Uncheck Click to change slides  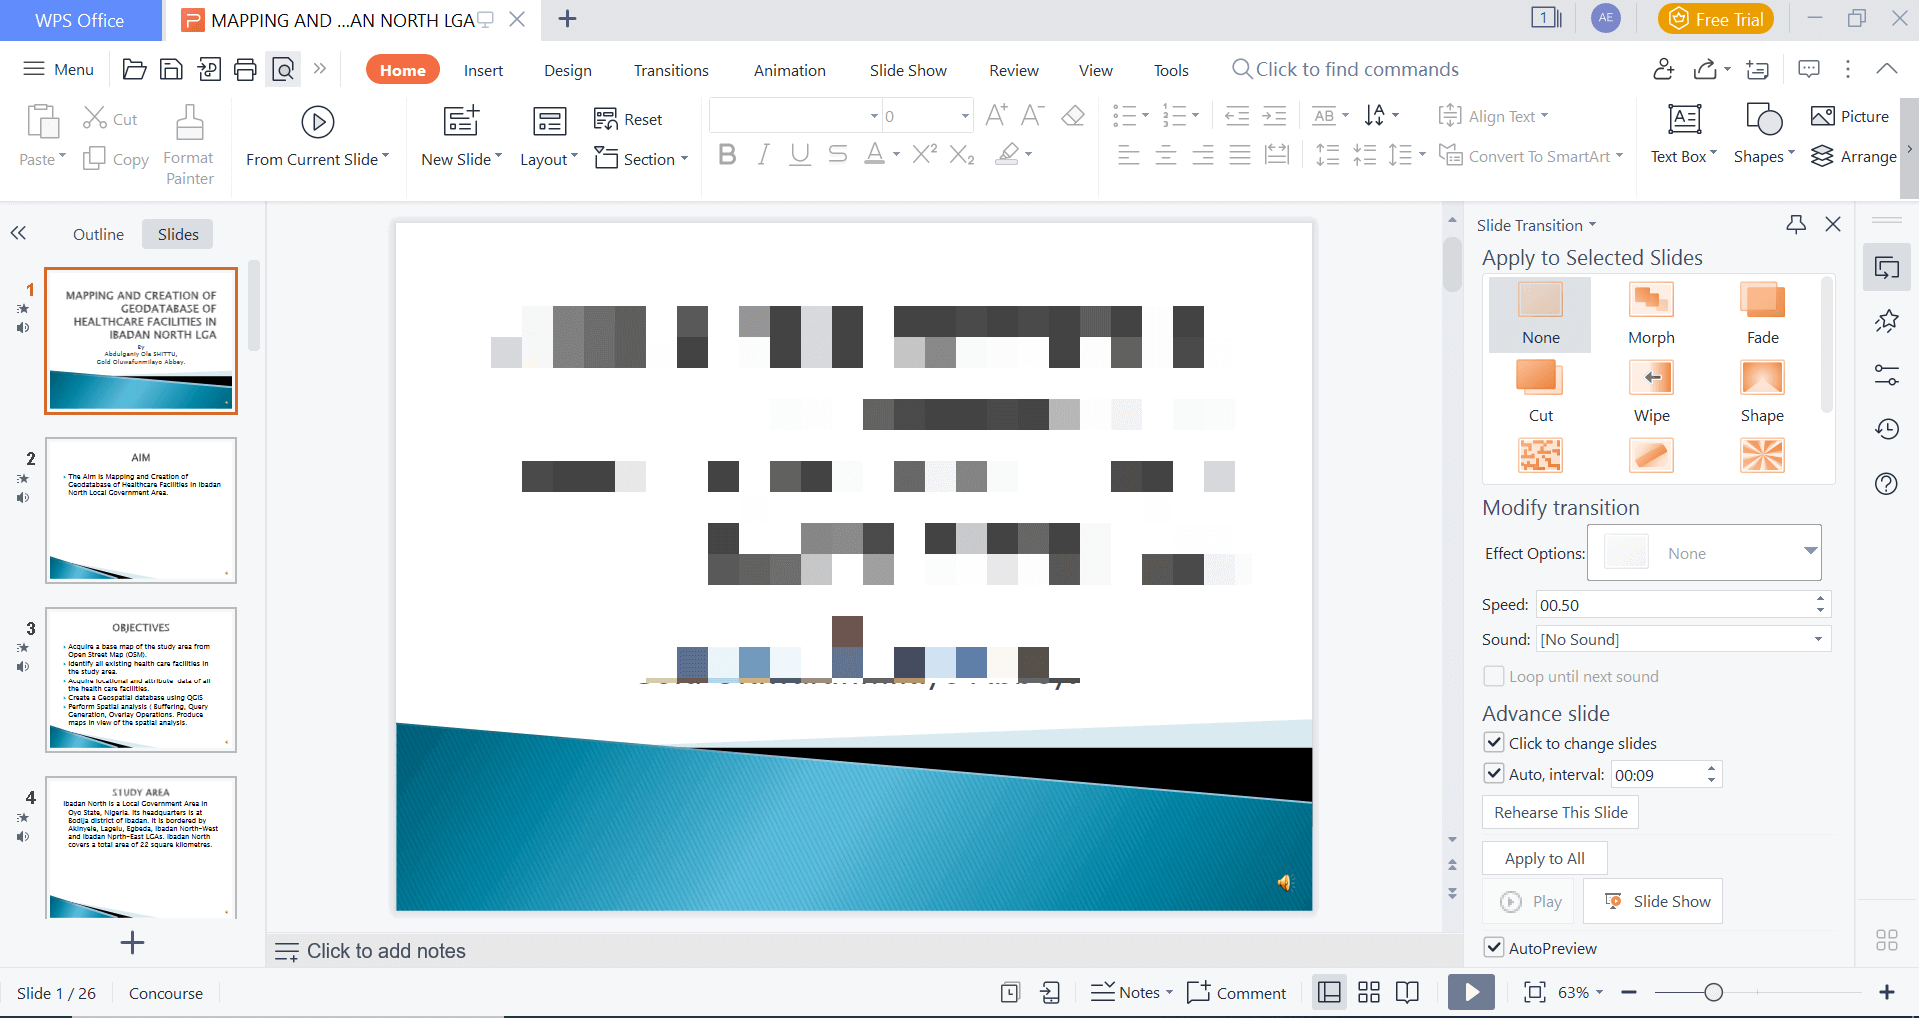click(x=1493, y=742)
